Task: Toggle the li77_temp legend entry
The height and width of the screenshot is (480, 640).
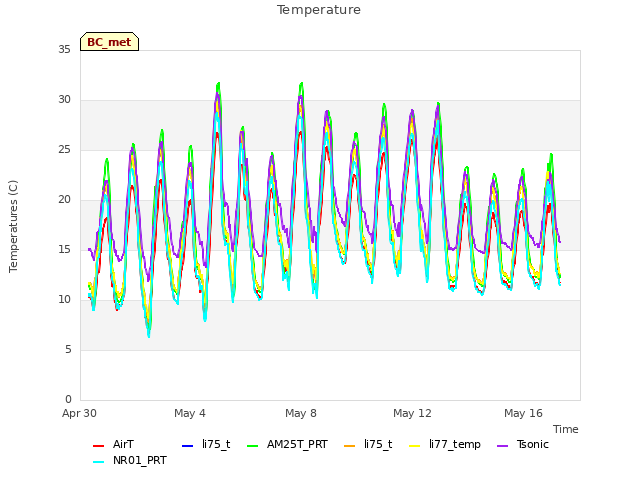Action: click(445, 444)
